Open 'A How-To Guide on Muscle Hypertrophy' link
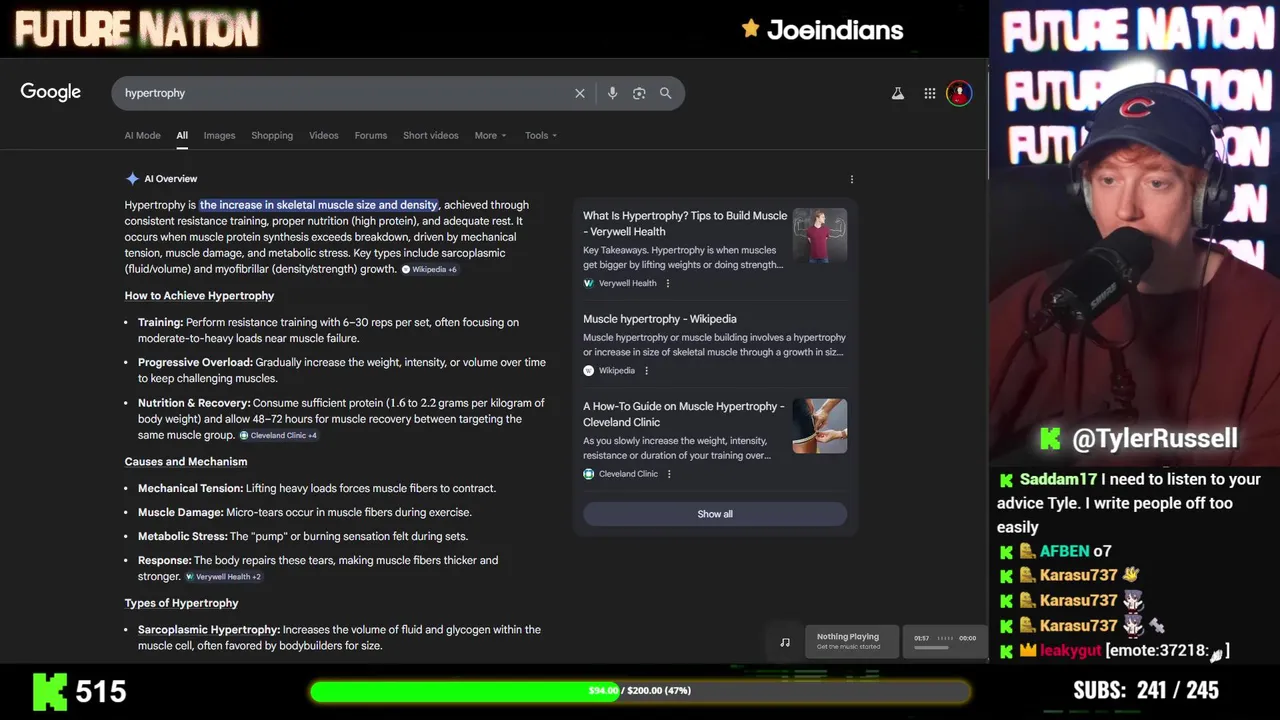 (684, 414)
